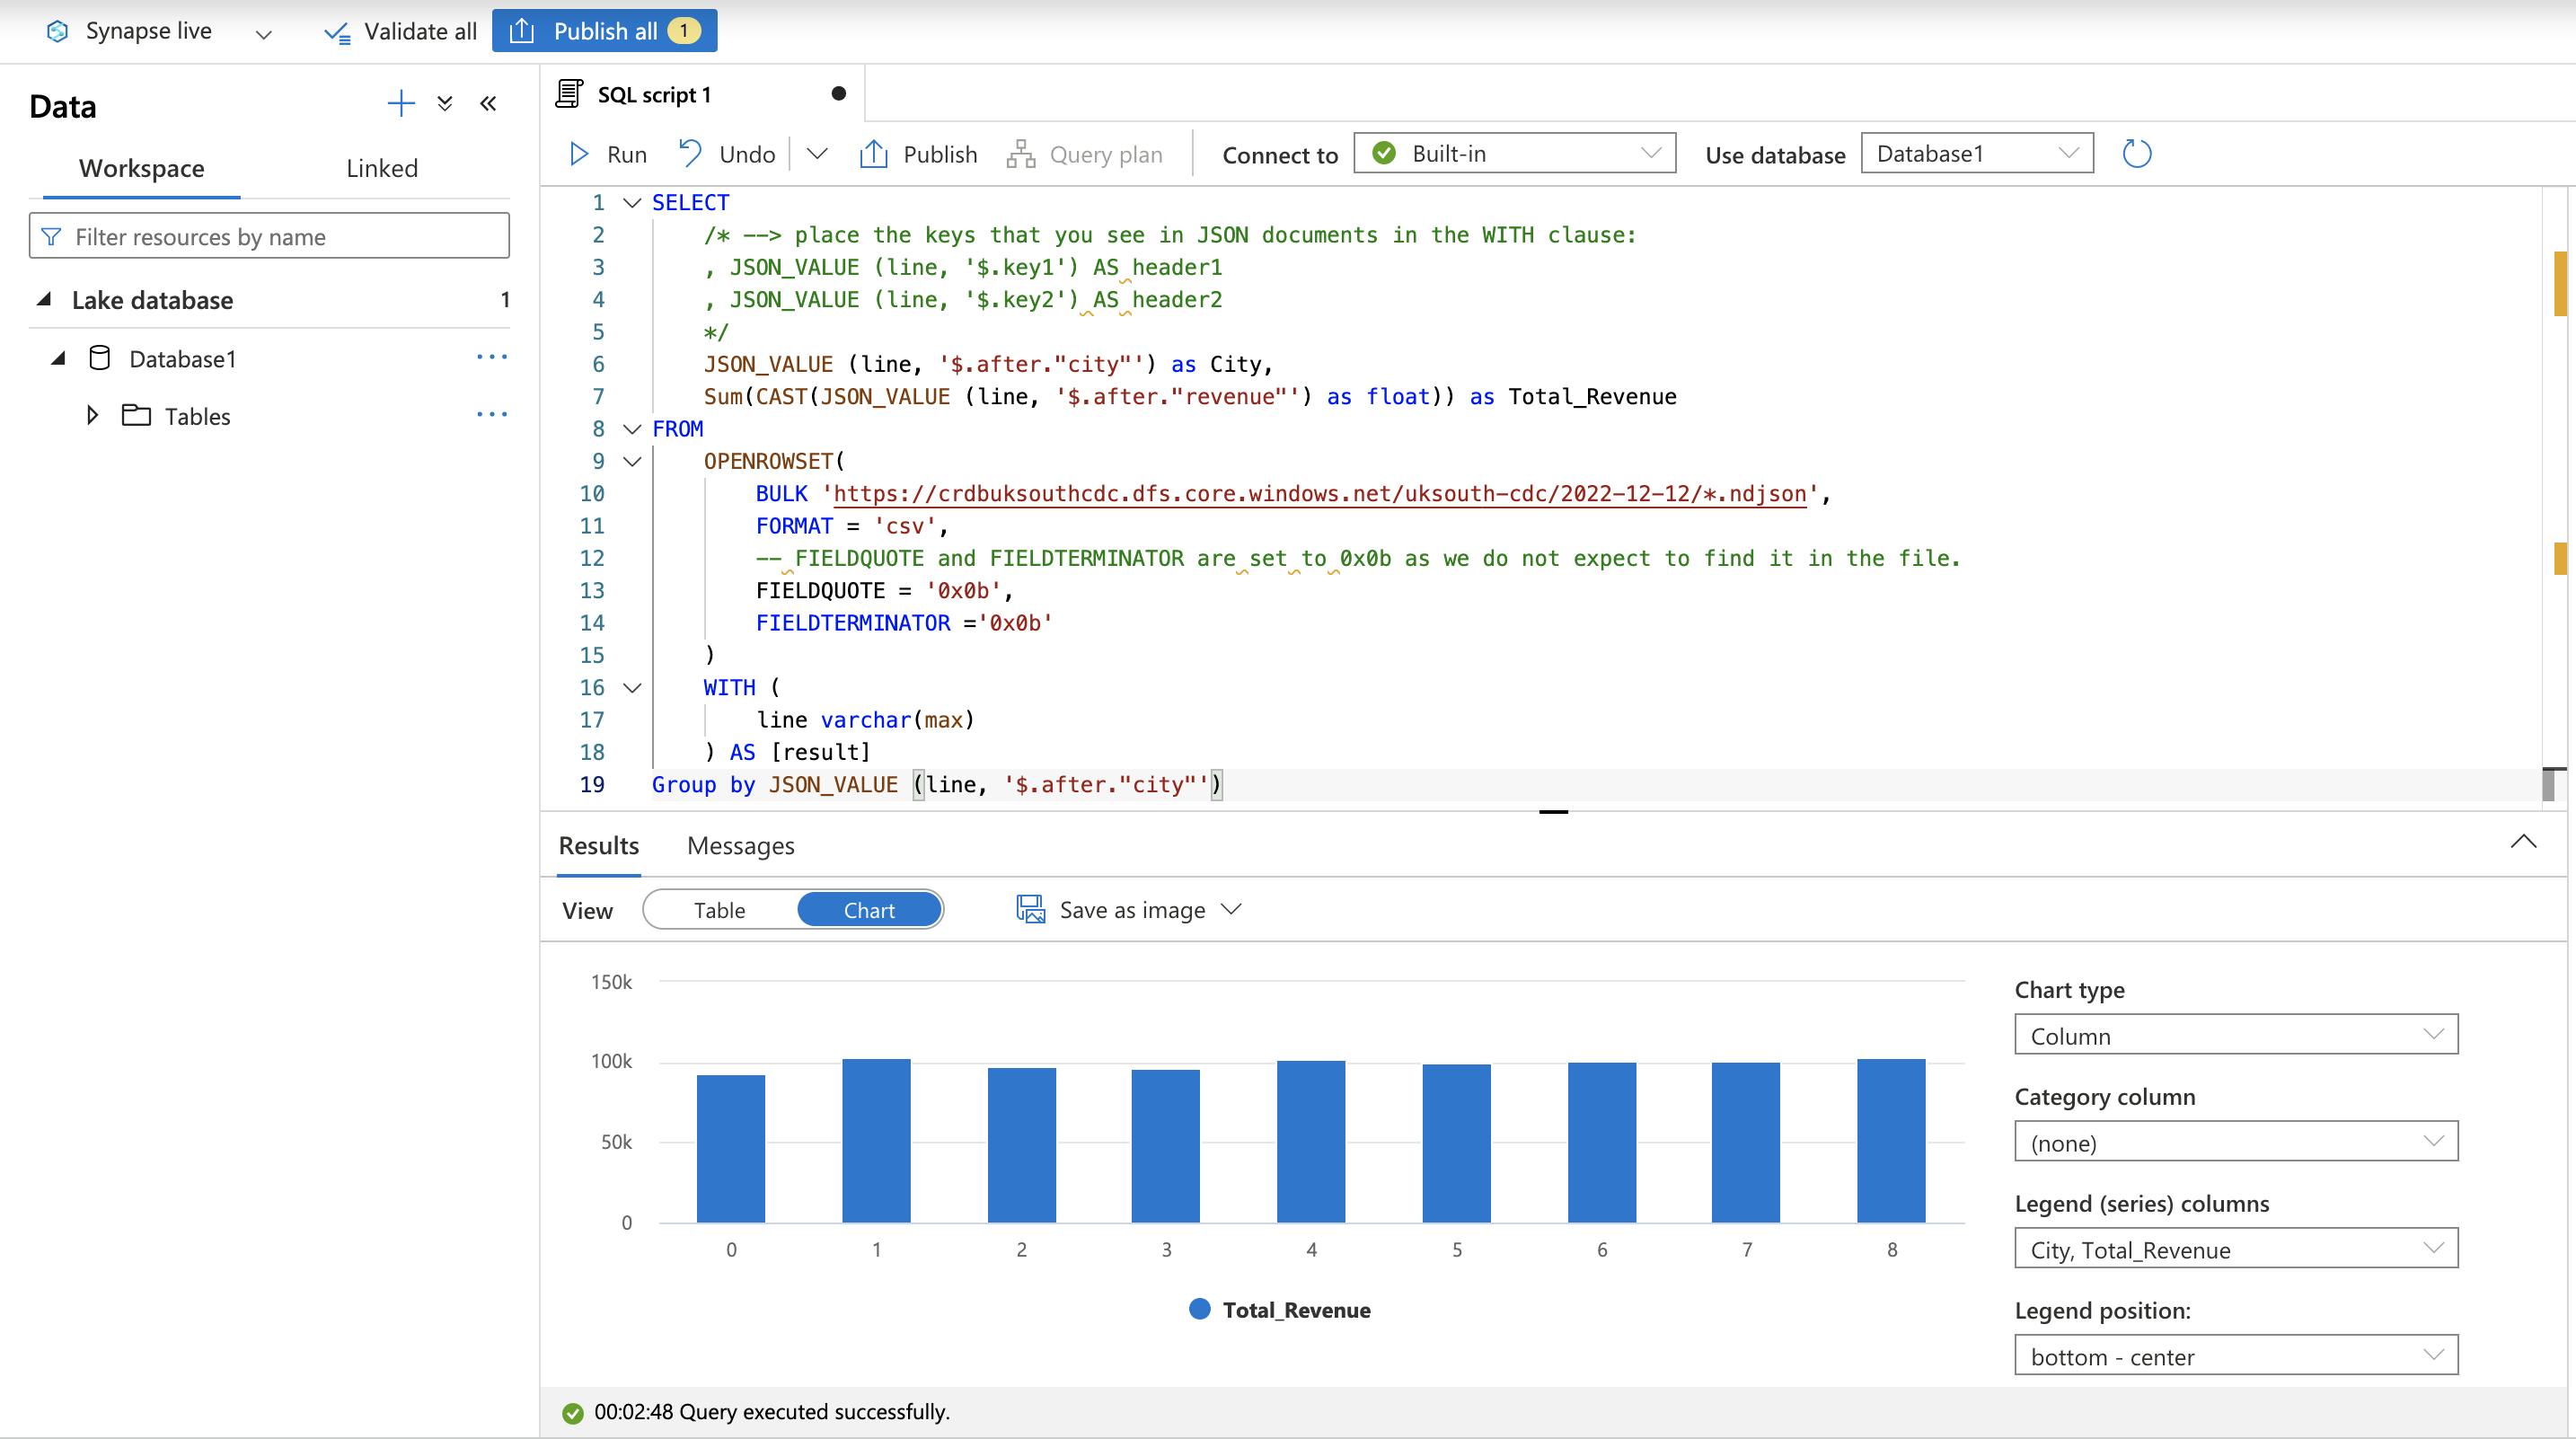Open the Database1 ellipsis actions menu
The width and height of the screenshot is (2576, 1439).
click(491, 357)
